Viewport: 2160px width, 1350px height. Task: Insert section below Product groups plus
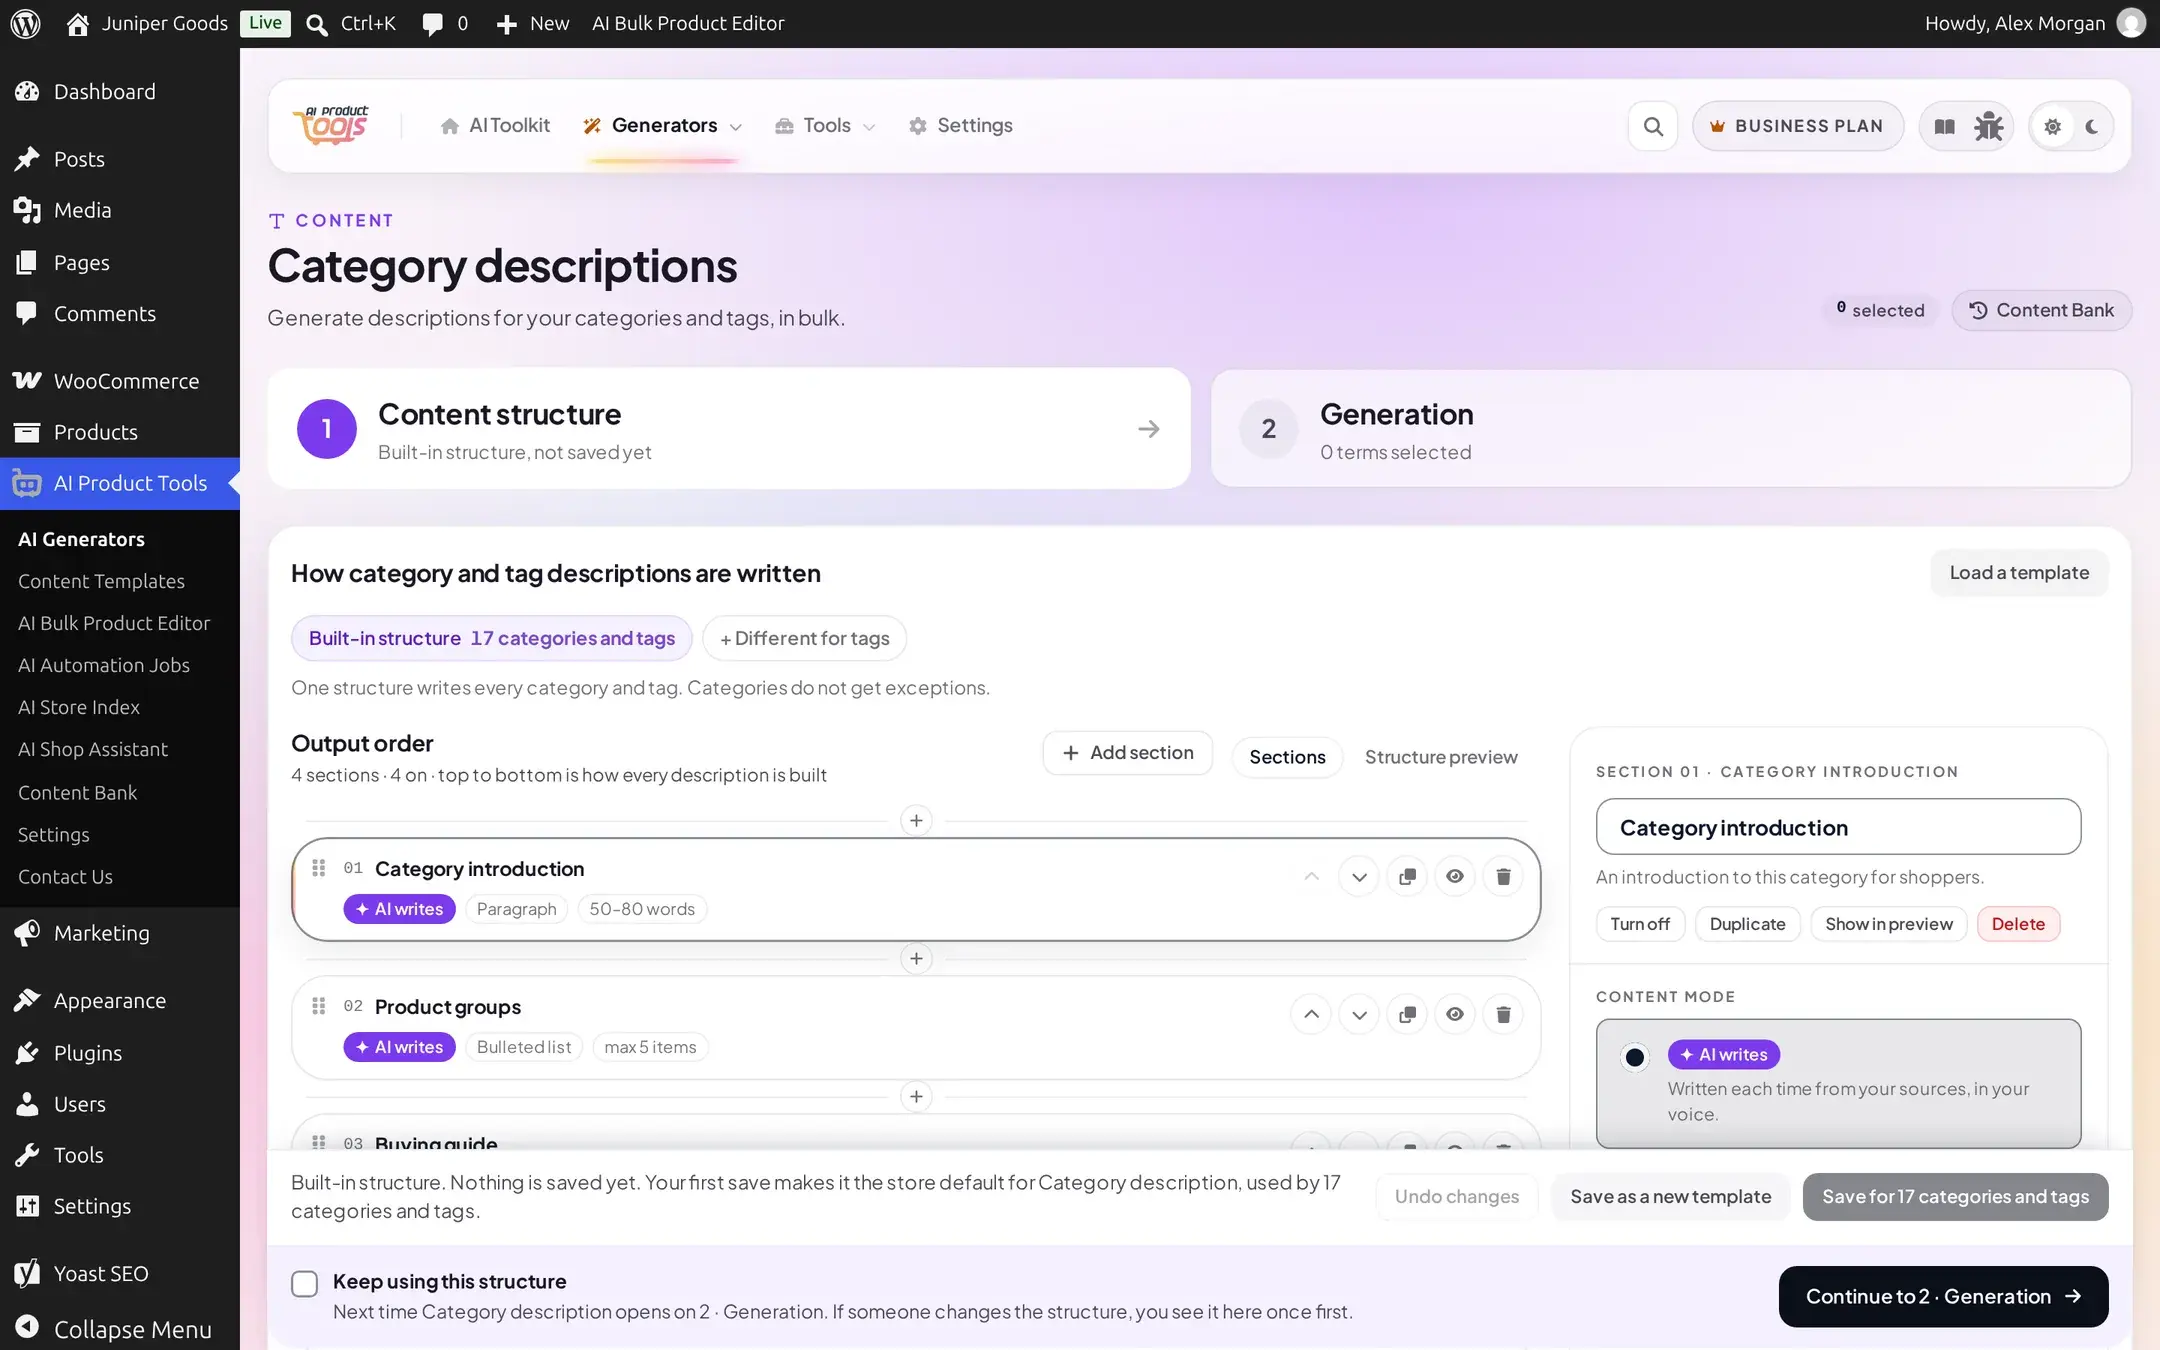point(916,1096)
